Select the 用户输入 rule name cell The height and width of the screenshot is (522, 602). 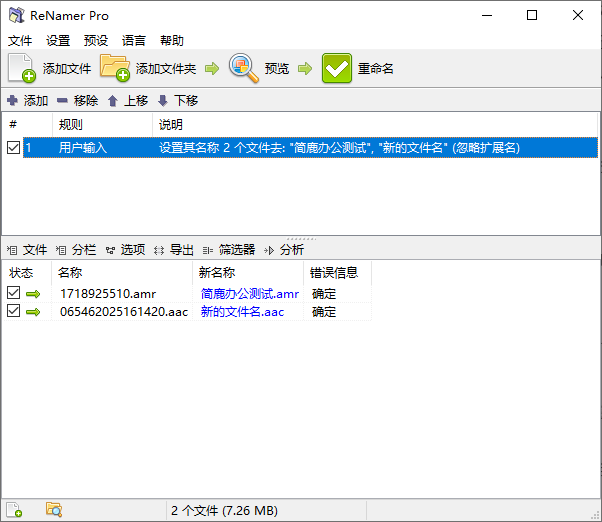[x=83, y=147]
